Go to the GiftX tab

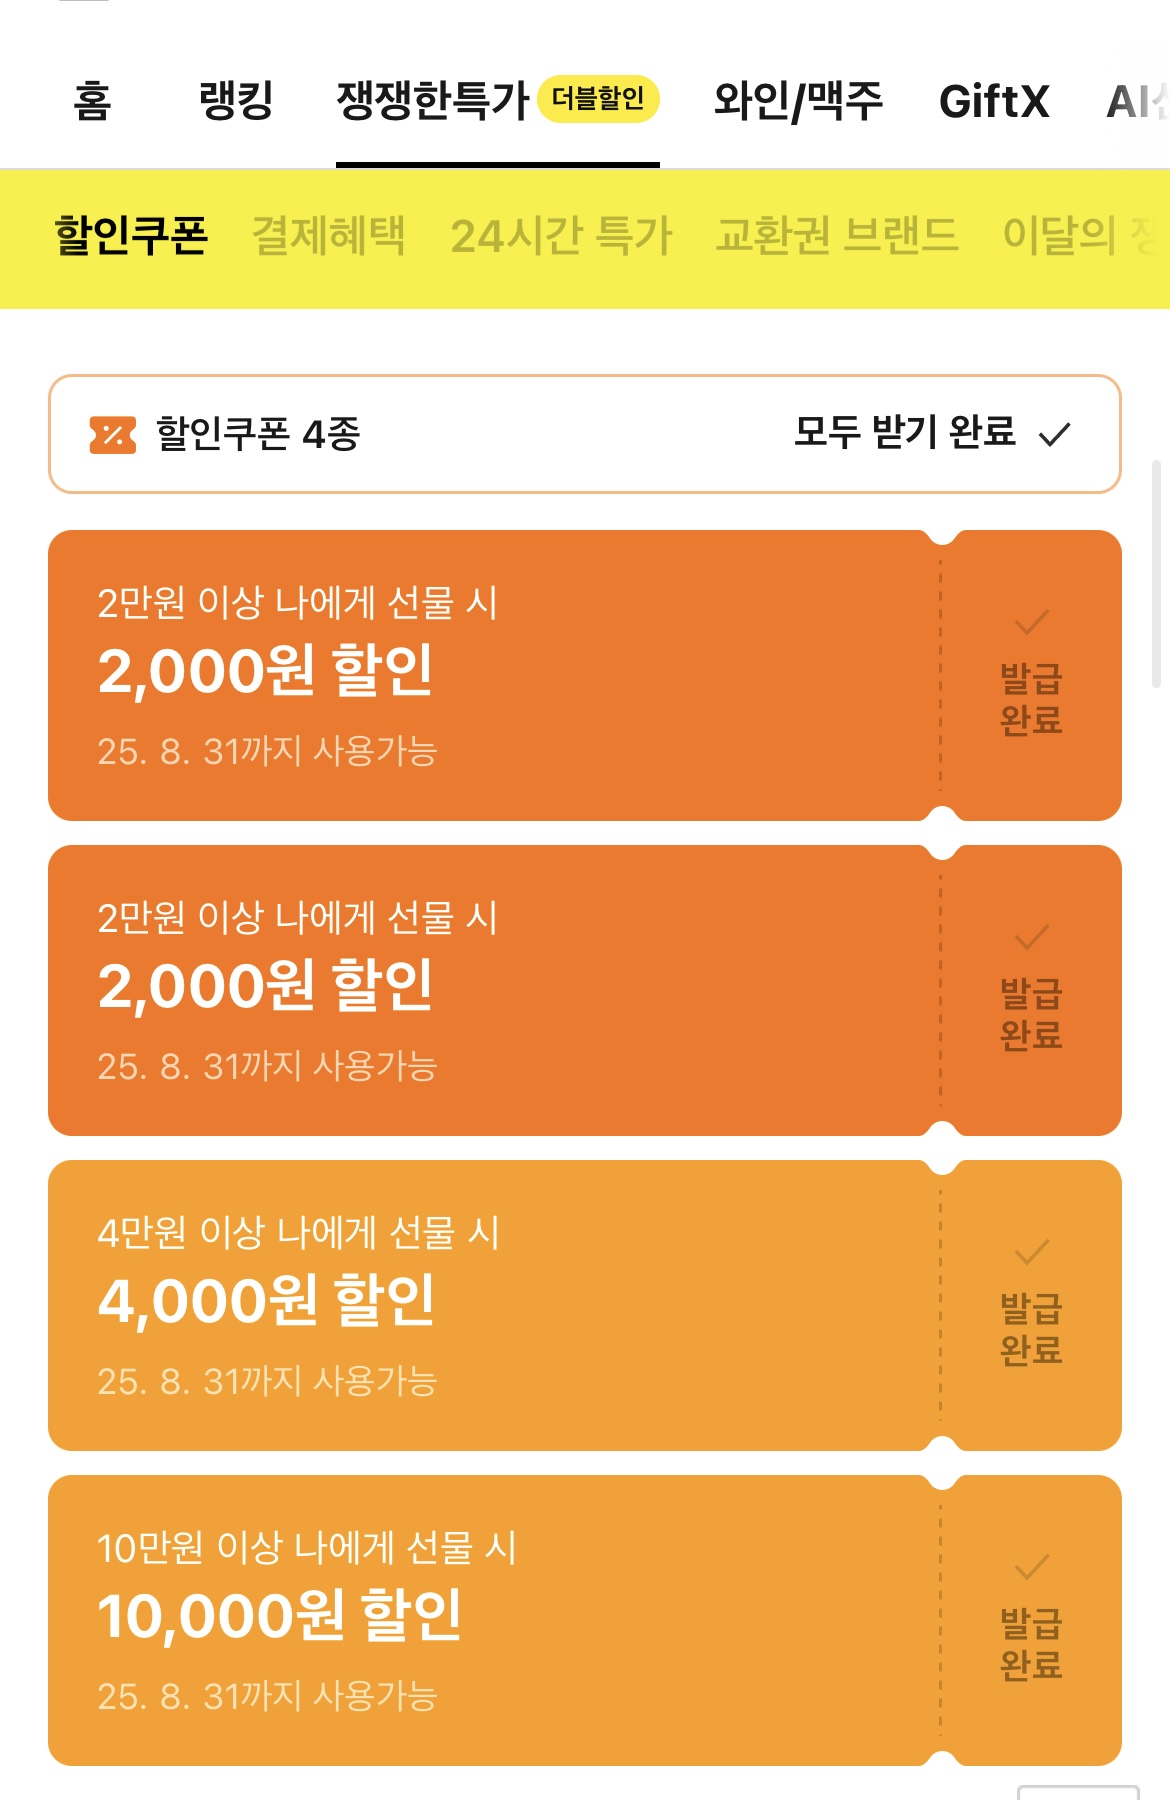pyautogui.click(x=994, y=101)
